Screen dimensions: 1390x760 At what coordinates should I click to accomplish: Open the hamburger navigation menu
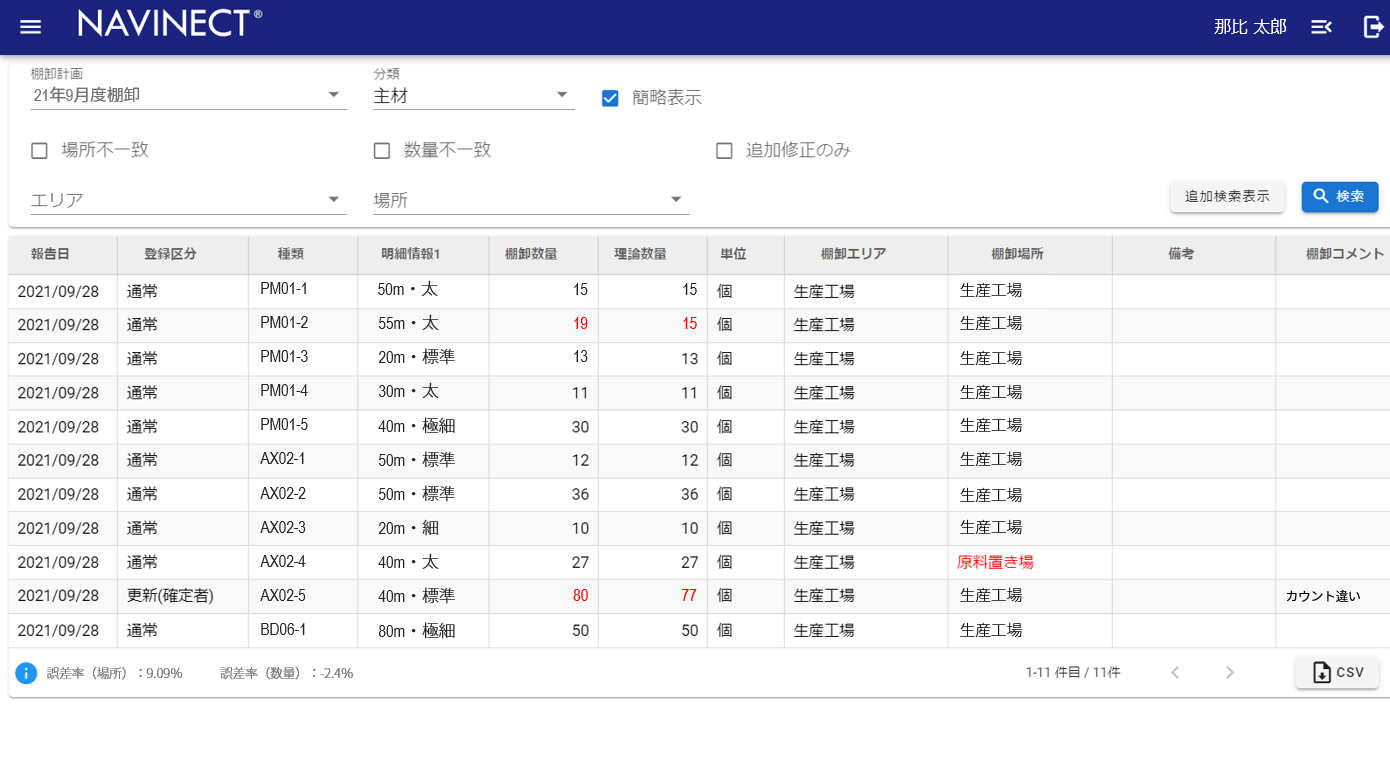(x=31, y=27)
